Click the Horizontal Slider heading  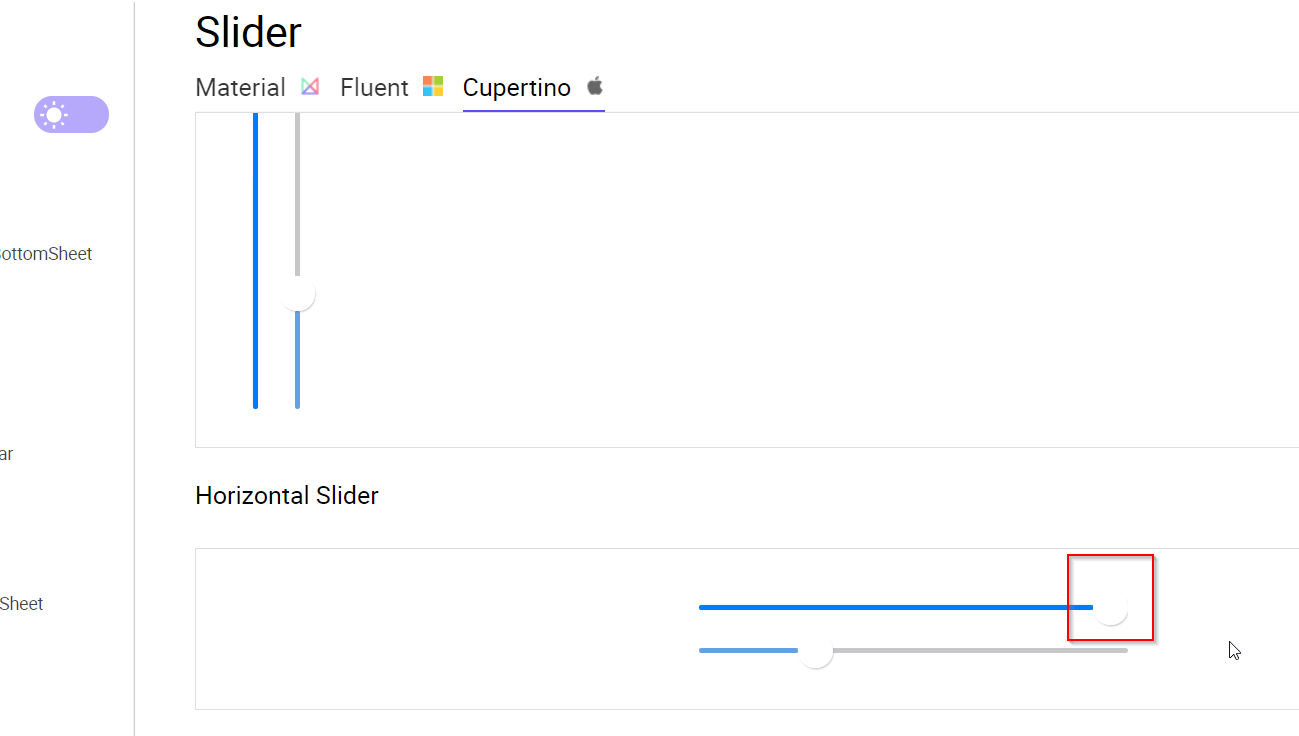[x=287, y=495]
